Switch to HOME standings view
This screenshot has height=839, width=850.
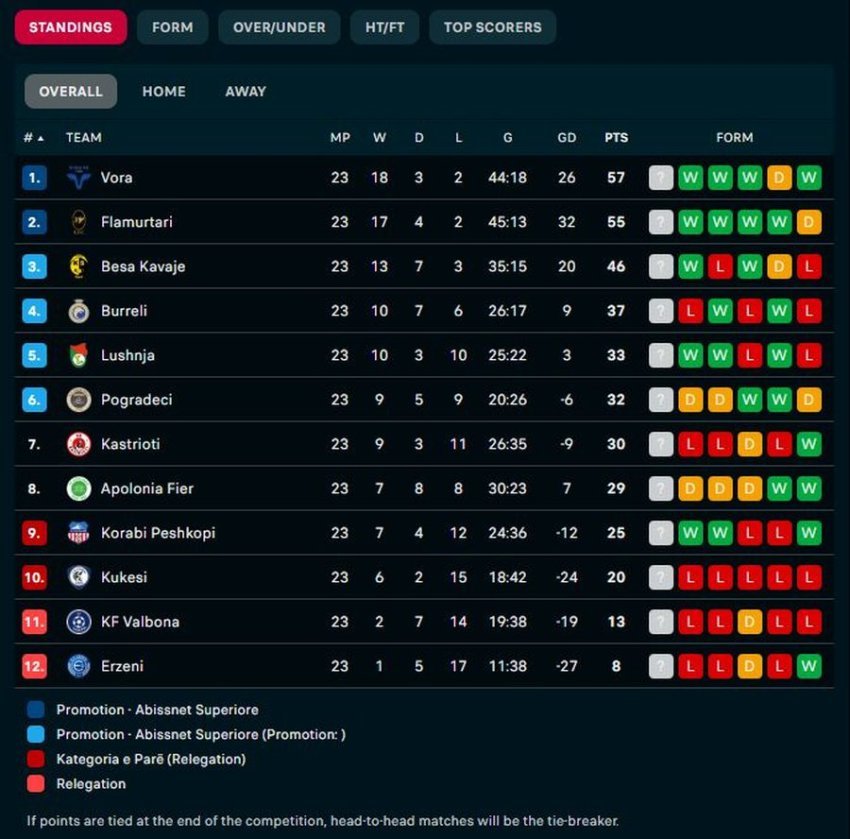pos(164,91)
